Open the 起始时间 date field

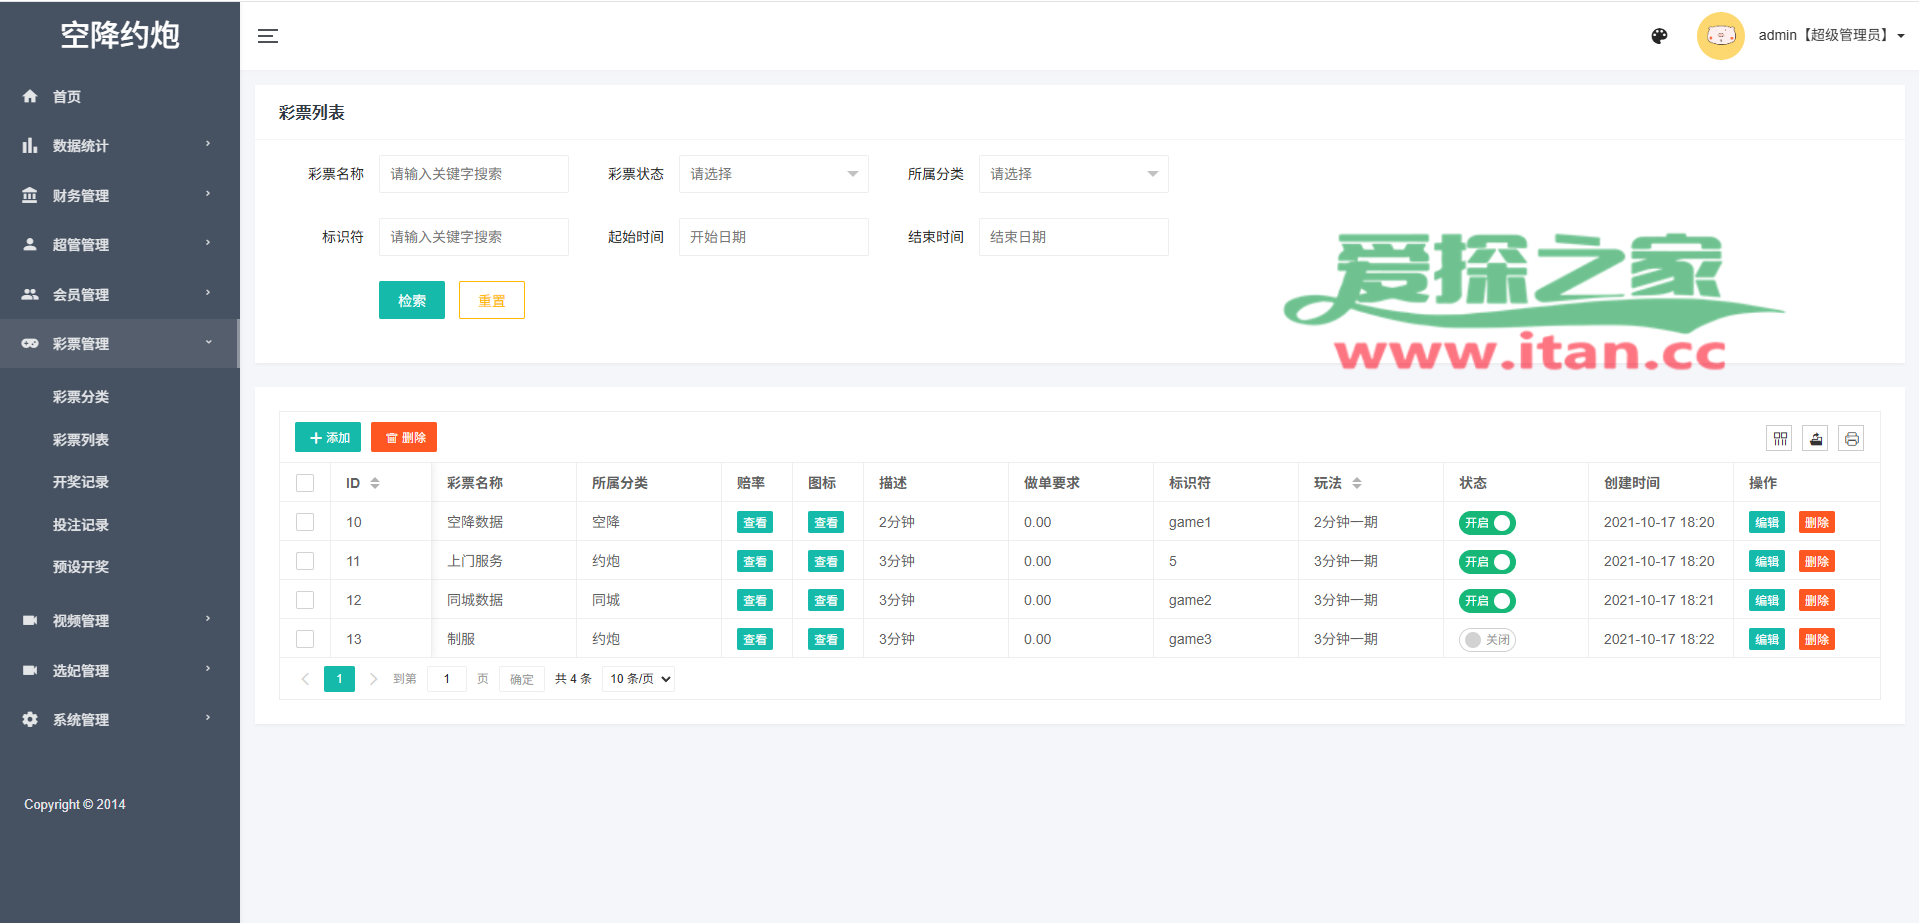point(774,237)
